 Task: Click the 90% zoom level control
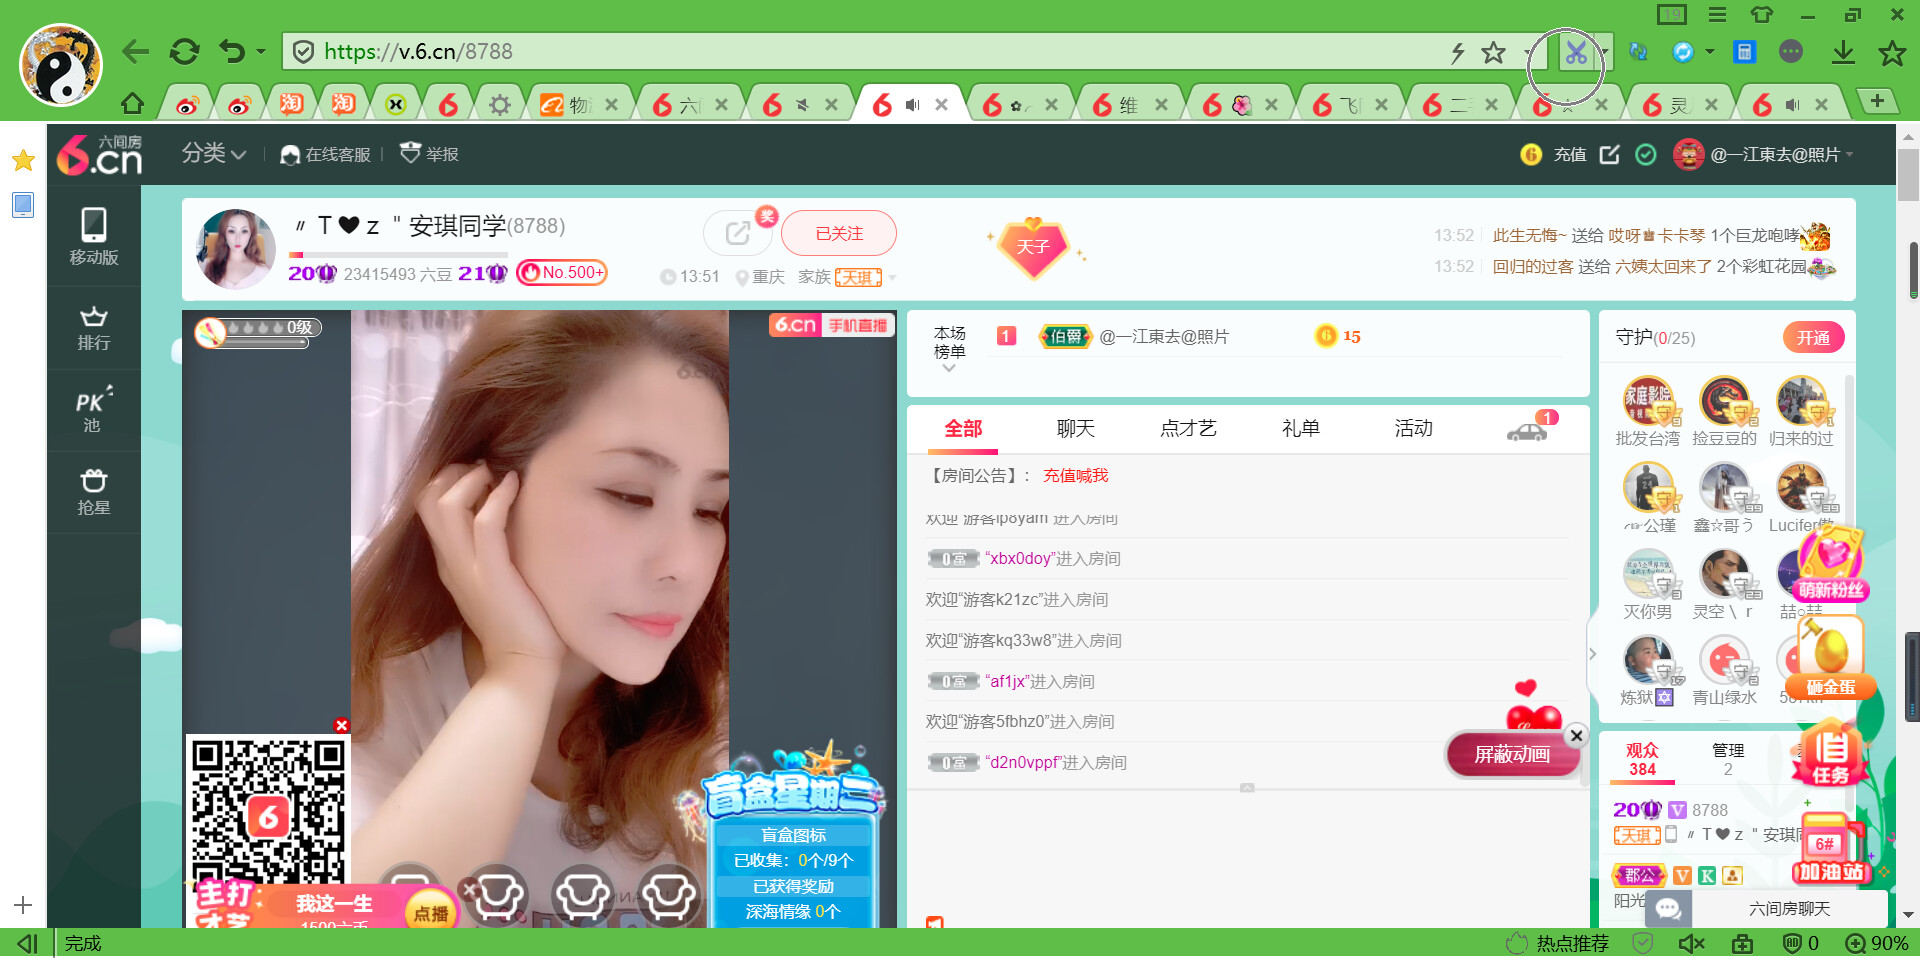coord(1876,943)
